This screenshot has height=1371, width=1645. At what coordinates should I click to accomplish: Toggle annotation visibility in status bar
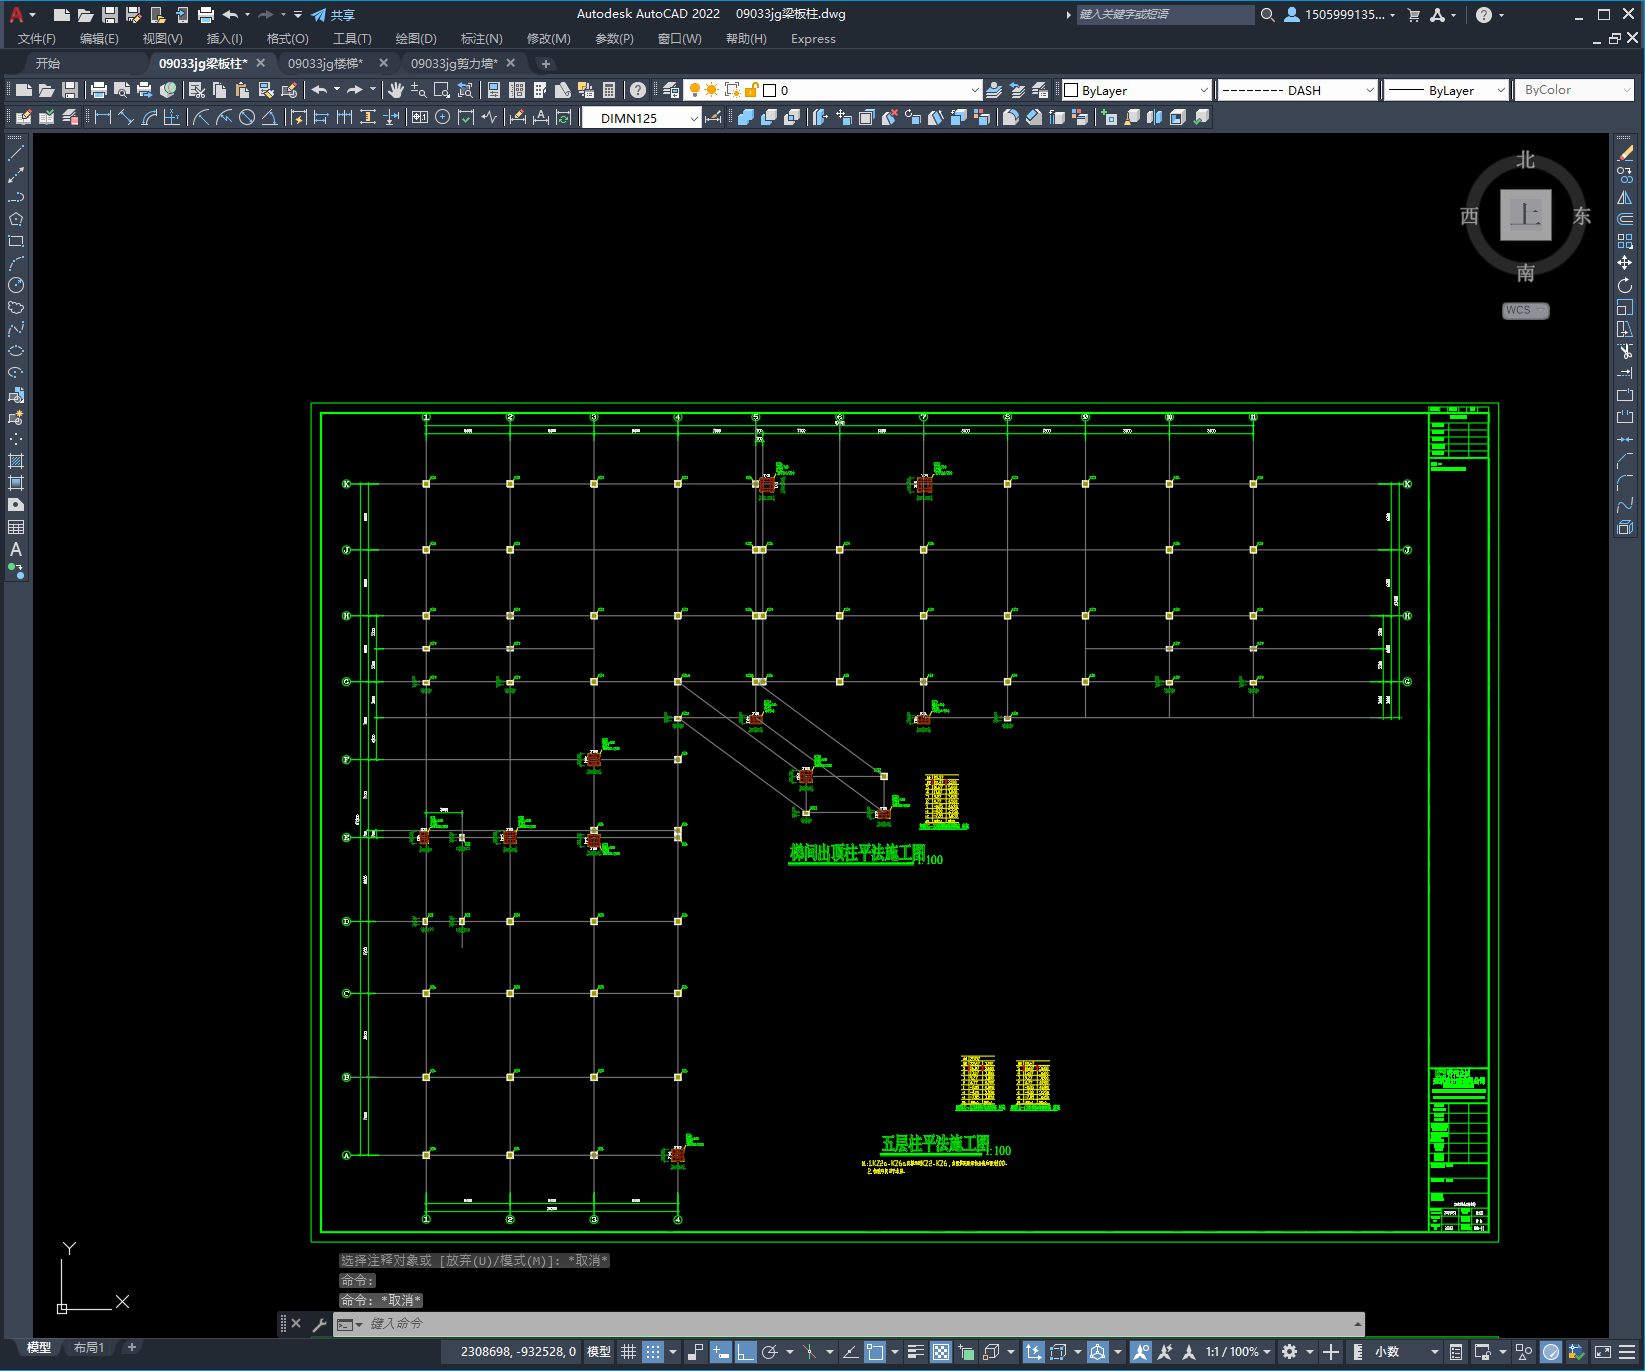pos(1140,1352)
